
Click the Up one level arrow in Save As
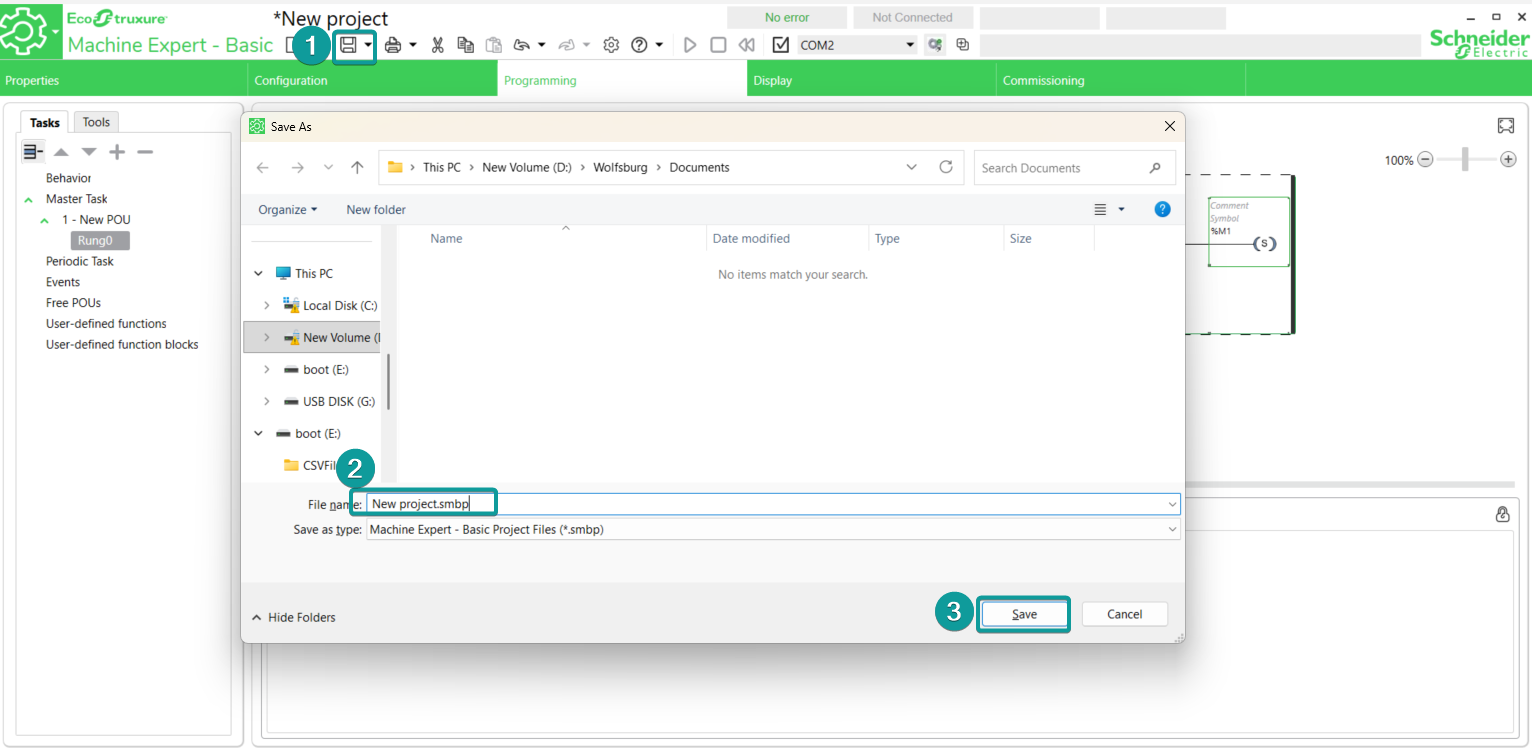[x=357, y=168]
